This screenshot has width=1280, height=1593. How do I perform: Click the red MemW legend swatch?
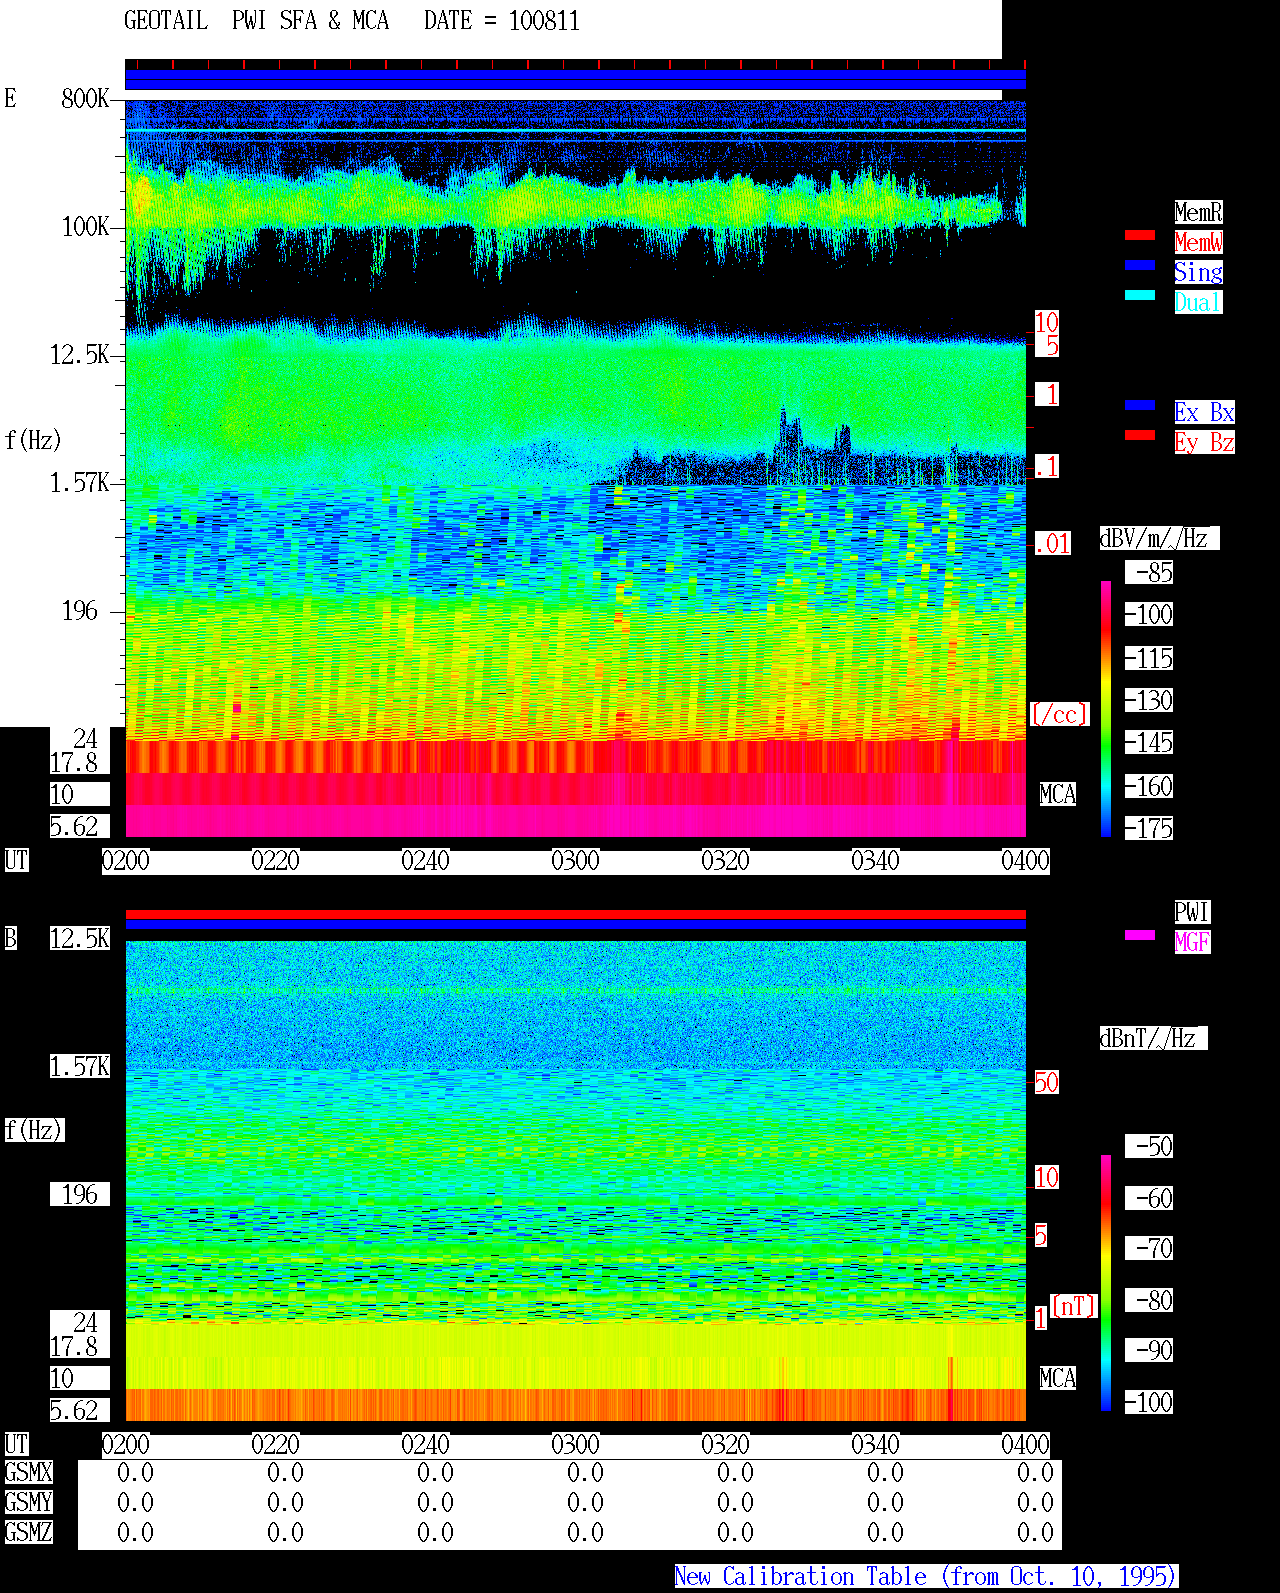click(1140, 235)
